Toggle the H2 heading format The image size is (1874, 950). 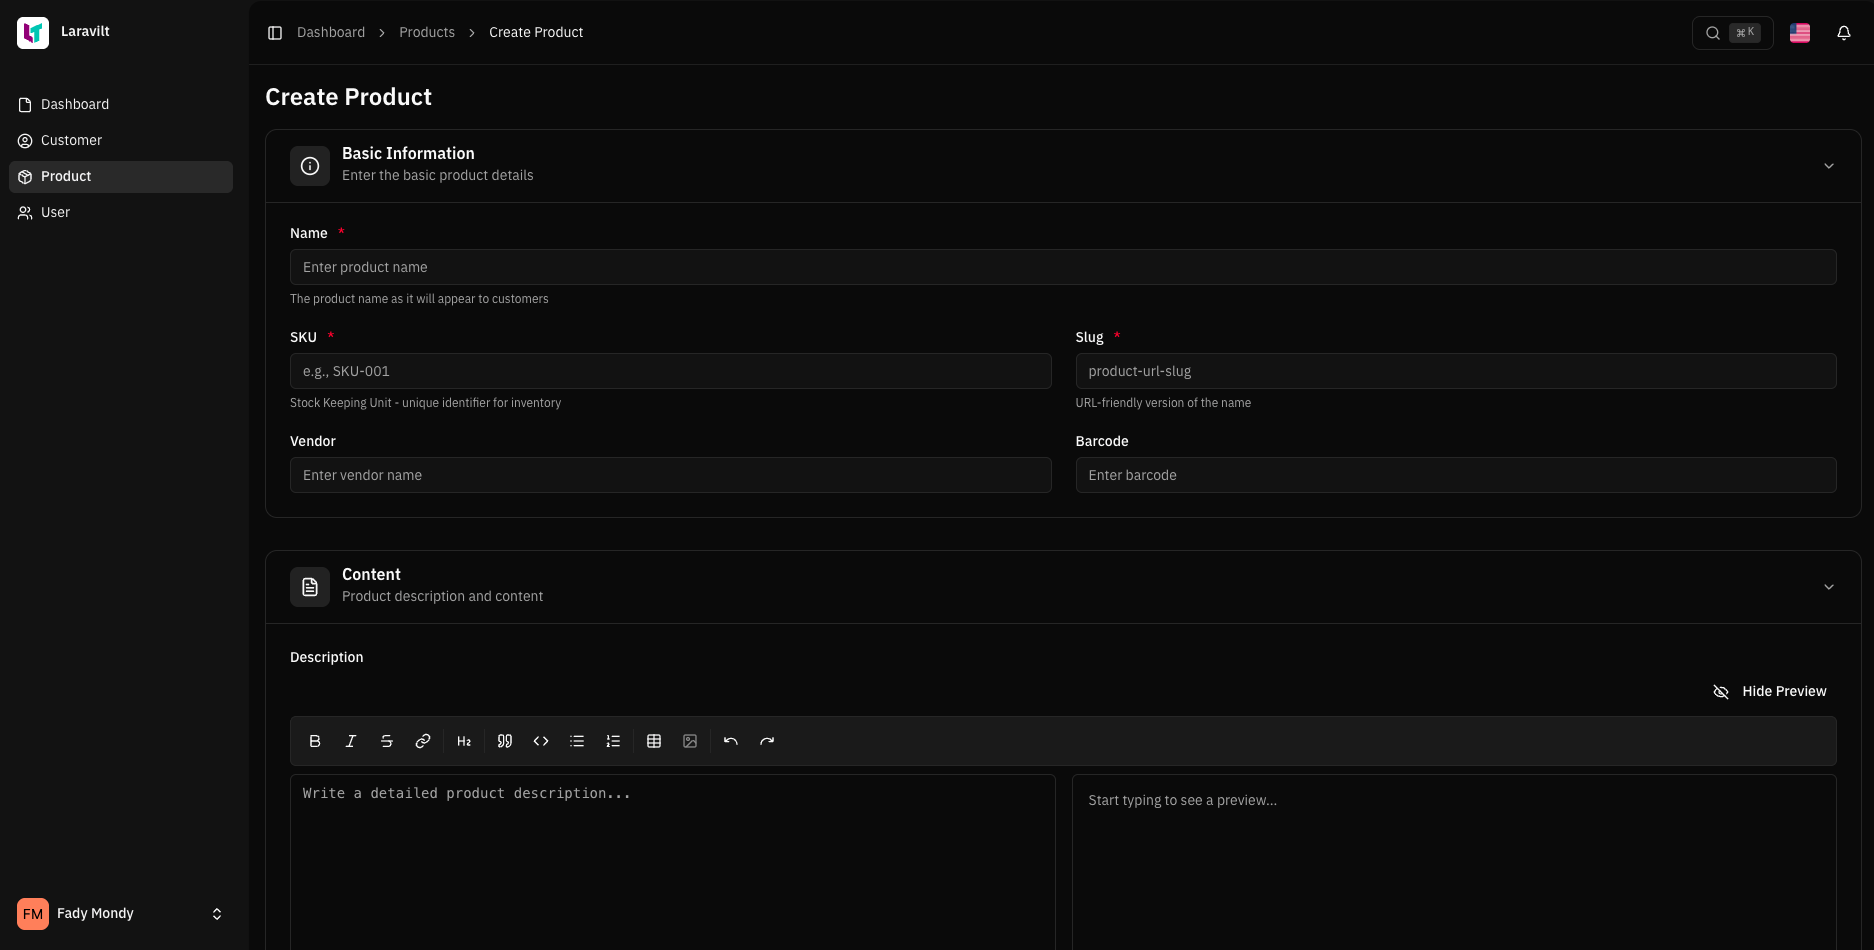pos(464,741)
